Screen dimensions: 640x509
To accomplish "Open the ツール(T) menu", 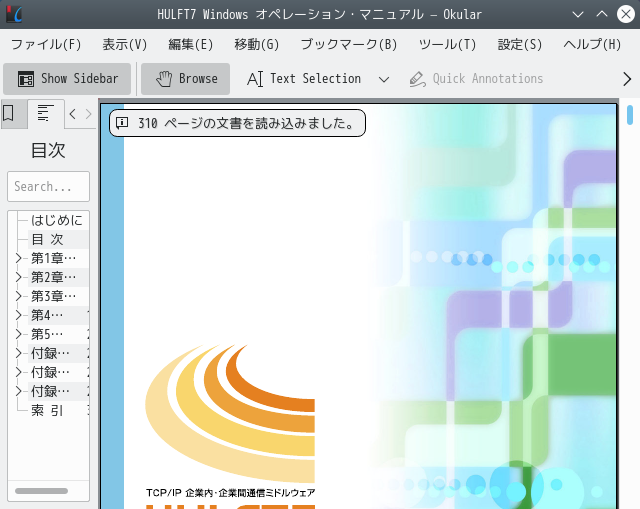I will [x=447, y=44].
